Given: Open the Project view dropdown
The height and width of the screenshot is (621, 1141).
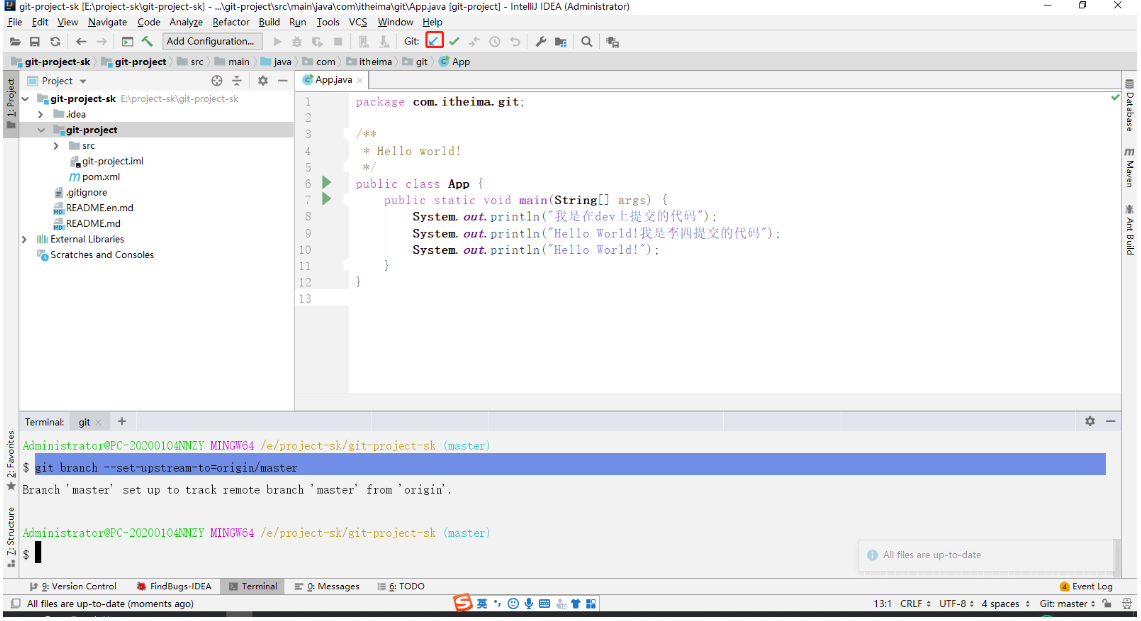Looking at the screenshot, I should [x=57, y=81].
